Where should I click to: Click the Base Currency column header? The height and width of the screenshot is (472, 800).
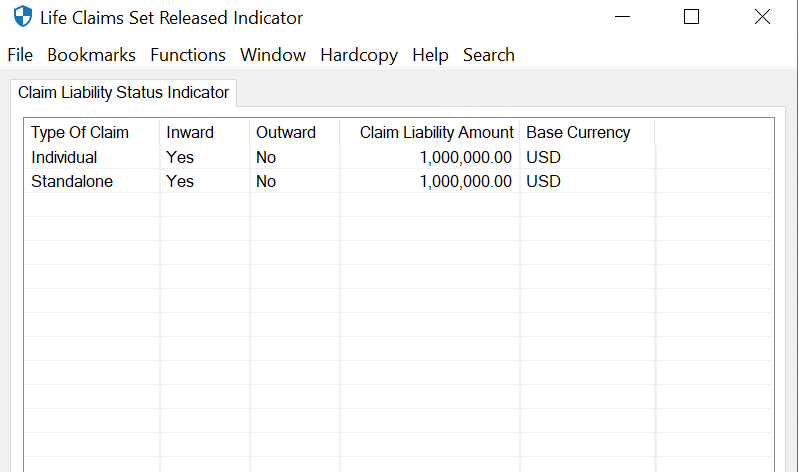pos(578,132)
